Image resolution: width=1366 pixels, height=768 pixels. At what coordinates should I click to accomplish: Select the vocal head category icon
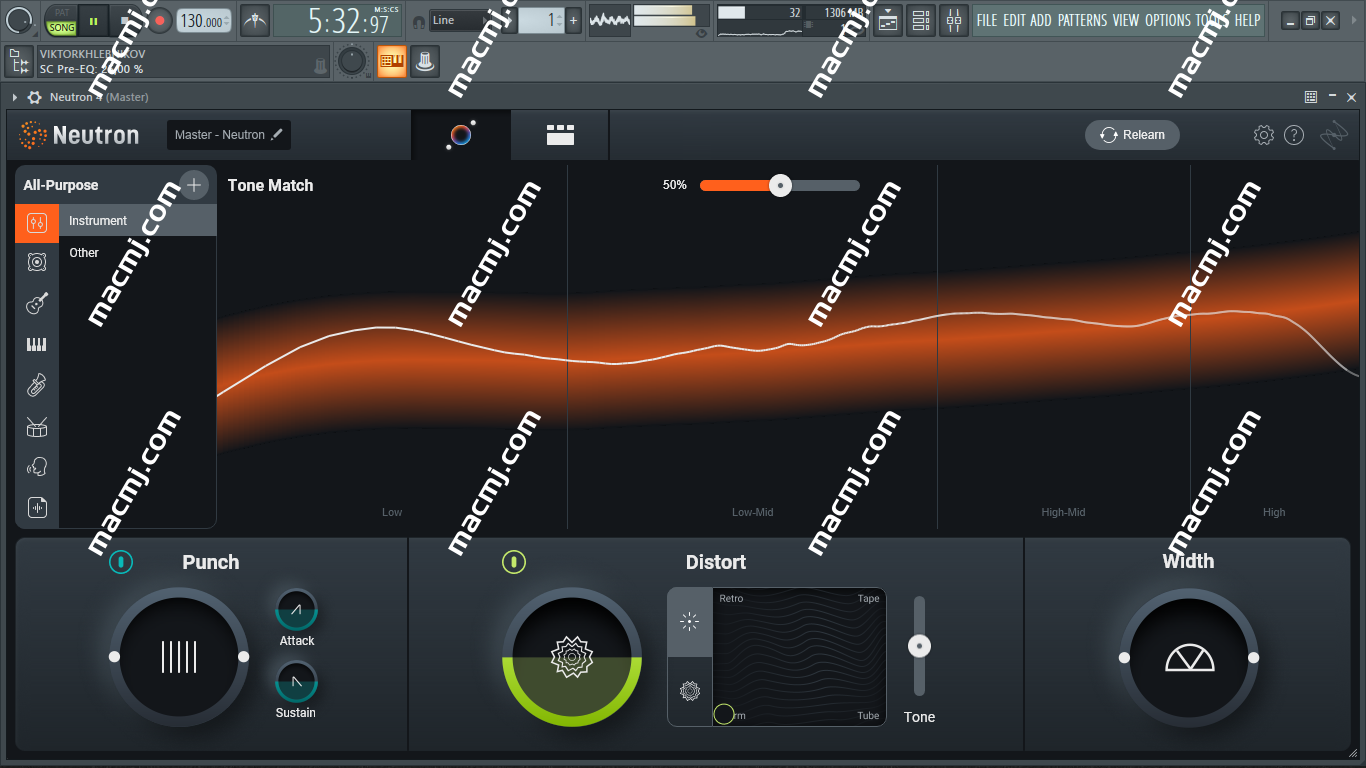37,467
